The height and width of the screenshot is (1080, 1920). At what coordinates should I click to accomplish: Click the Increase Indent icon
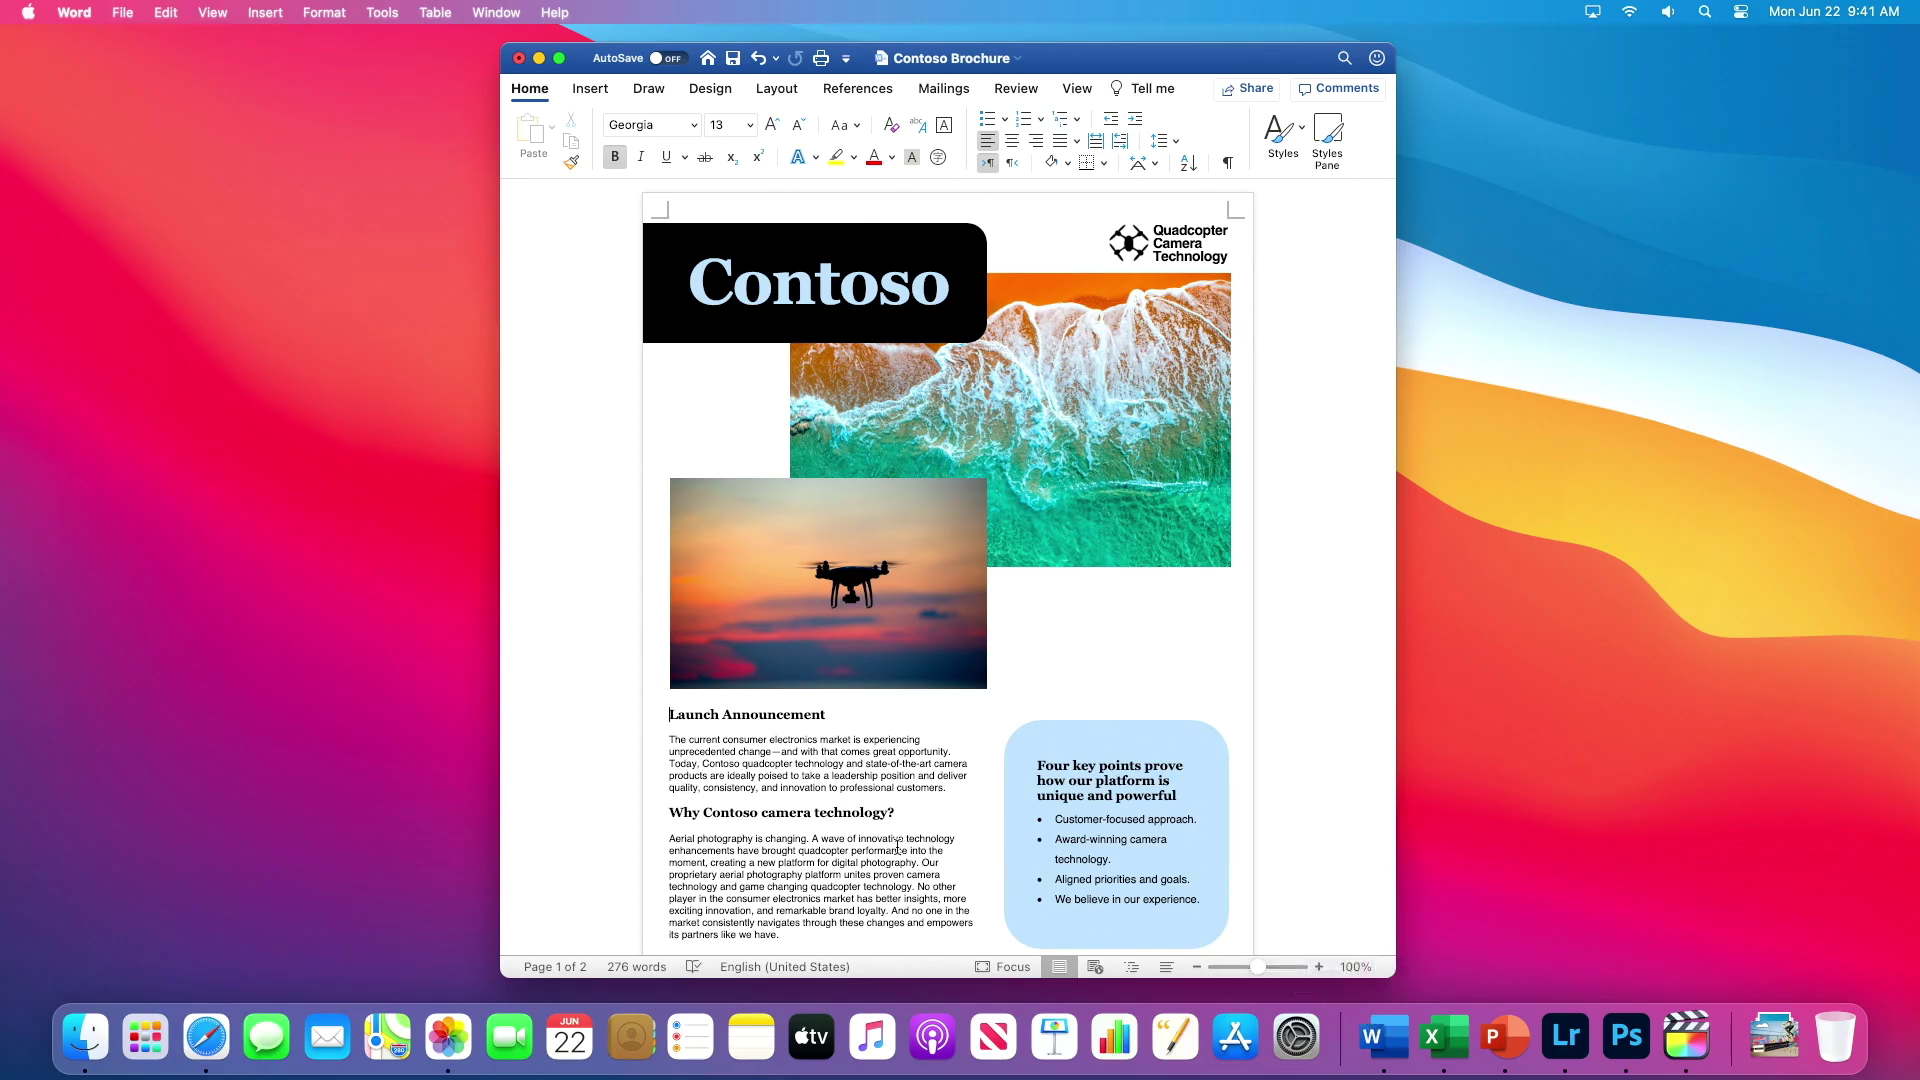click(1134, 119)
